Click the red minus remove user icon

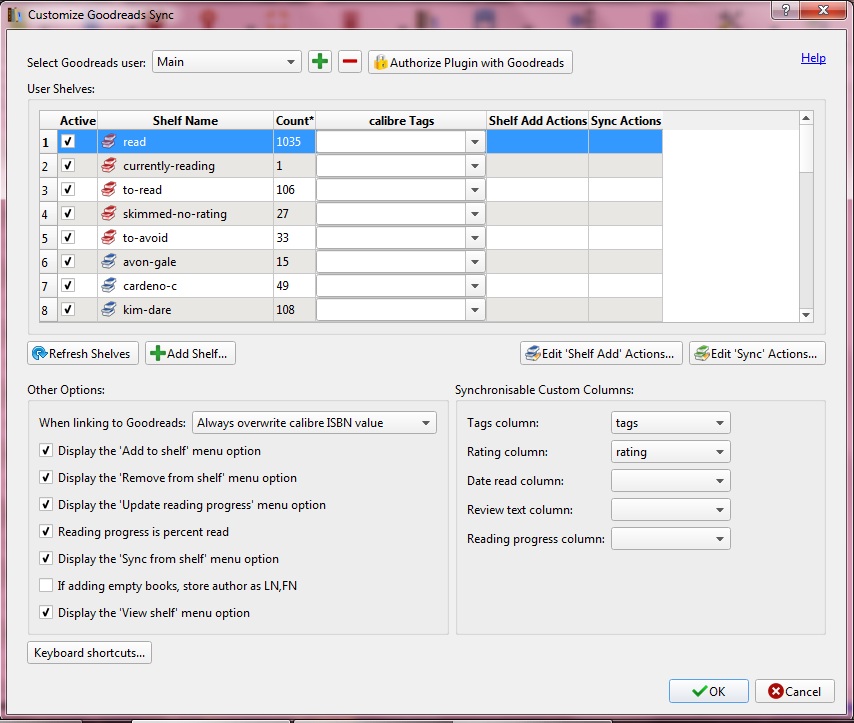click(x=350, y=62)
